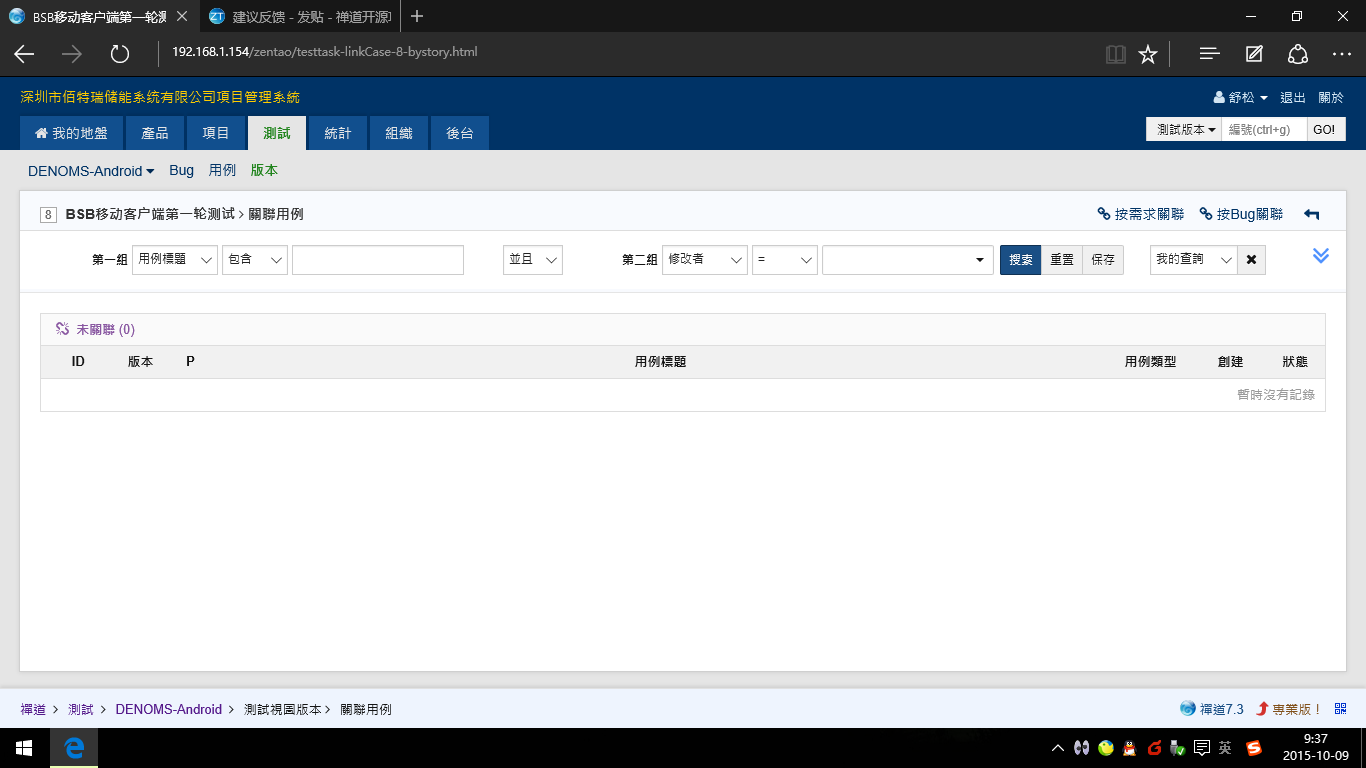Viewport: 1366px width, 768px height.
Task: Click the 保存 save query button
Action: point(1103,260)
